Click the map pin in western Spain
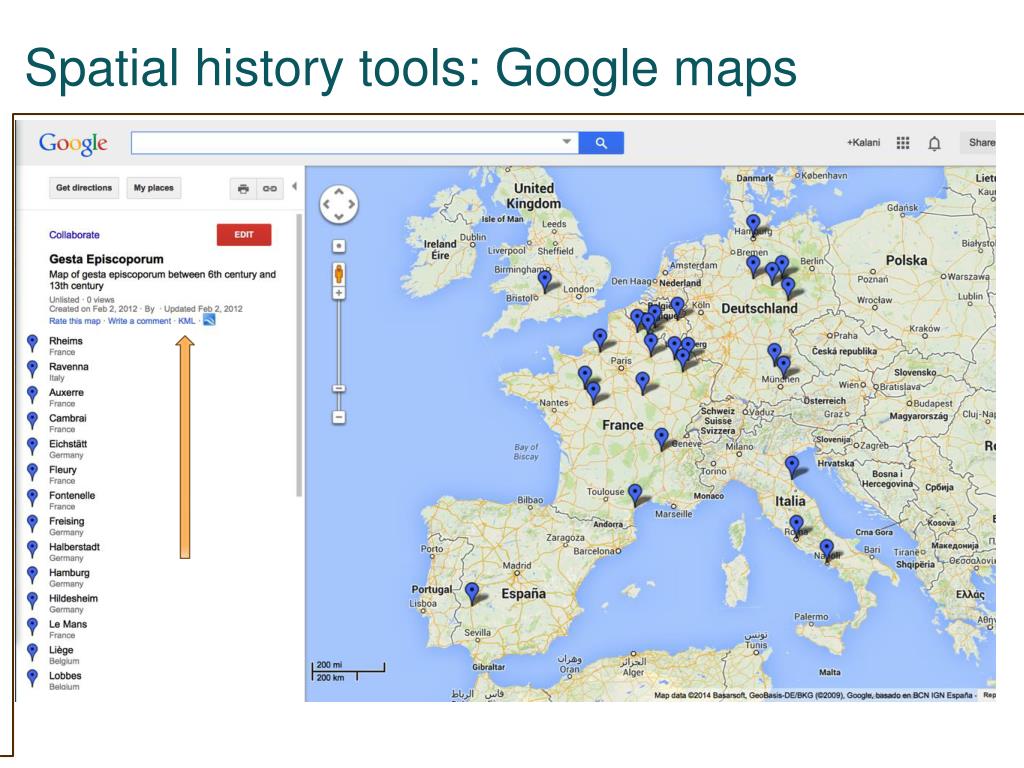 pos(472,594)
